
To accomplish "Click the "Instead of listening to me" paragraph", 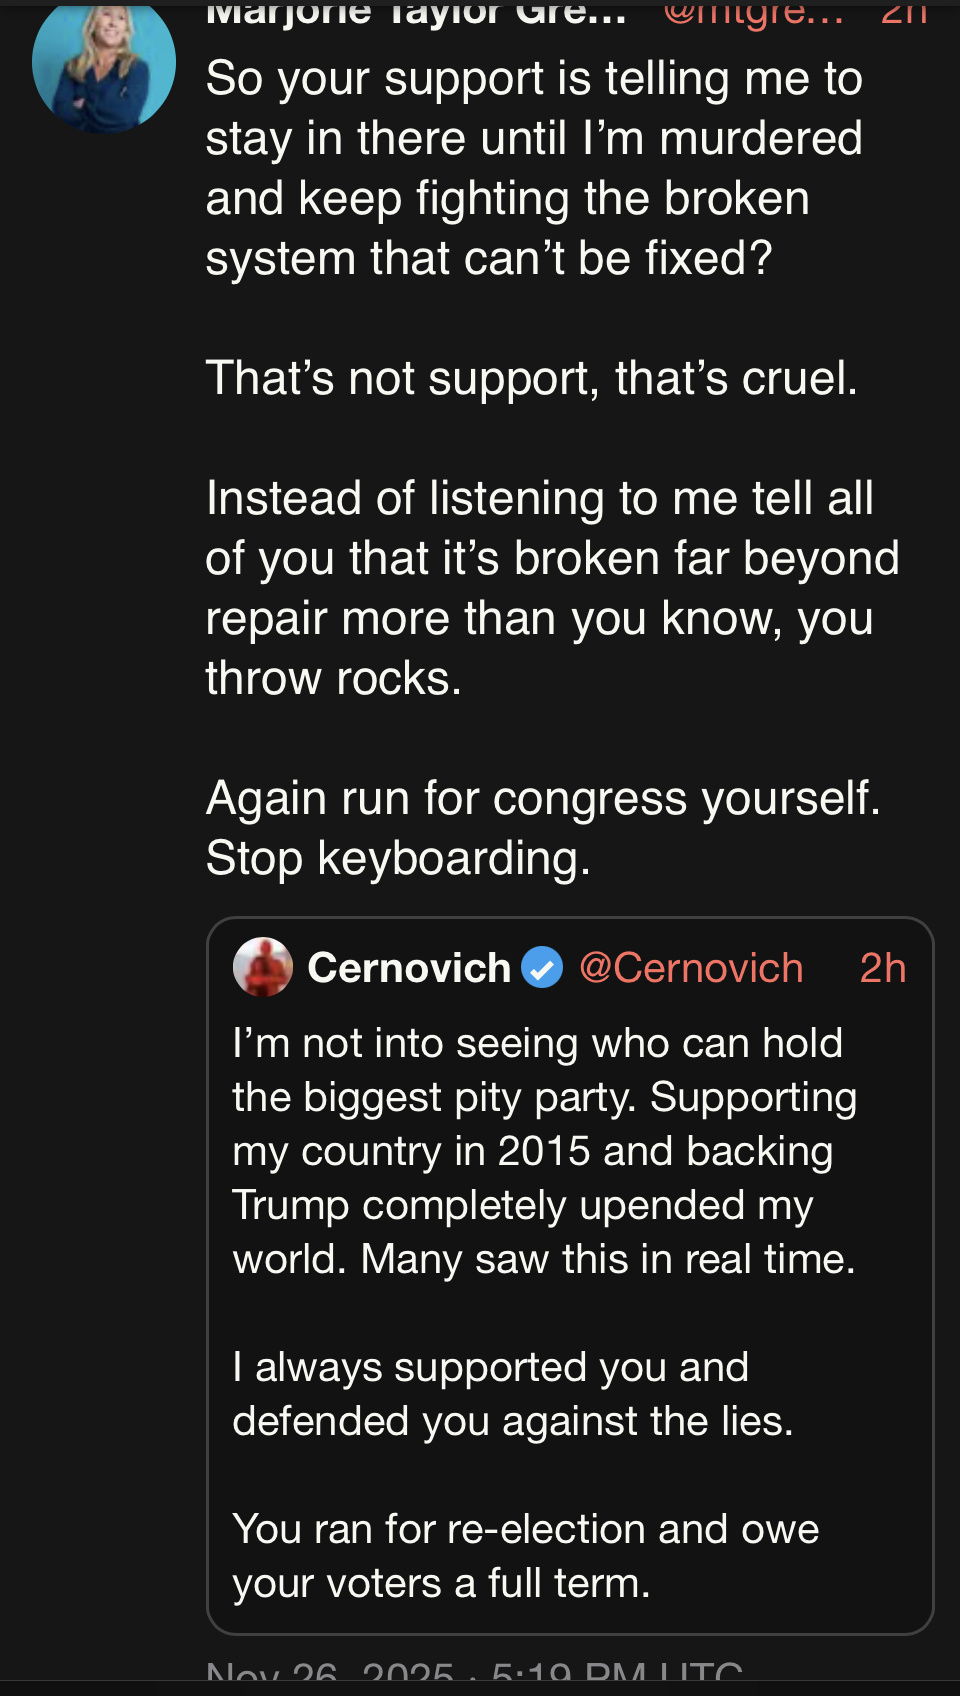I will point(551,558).
